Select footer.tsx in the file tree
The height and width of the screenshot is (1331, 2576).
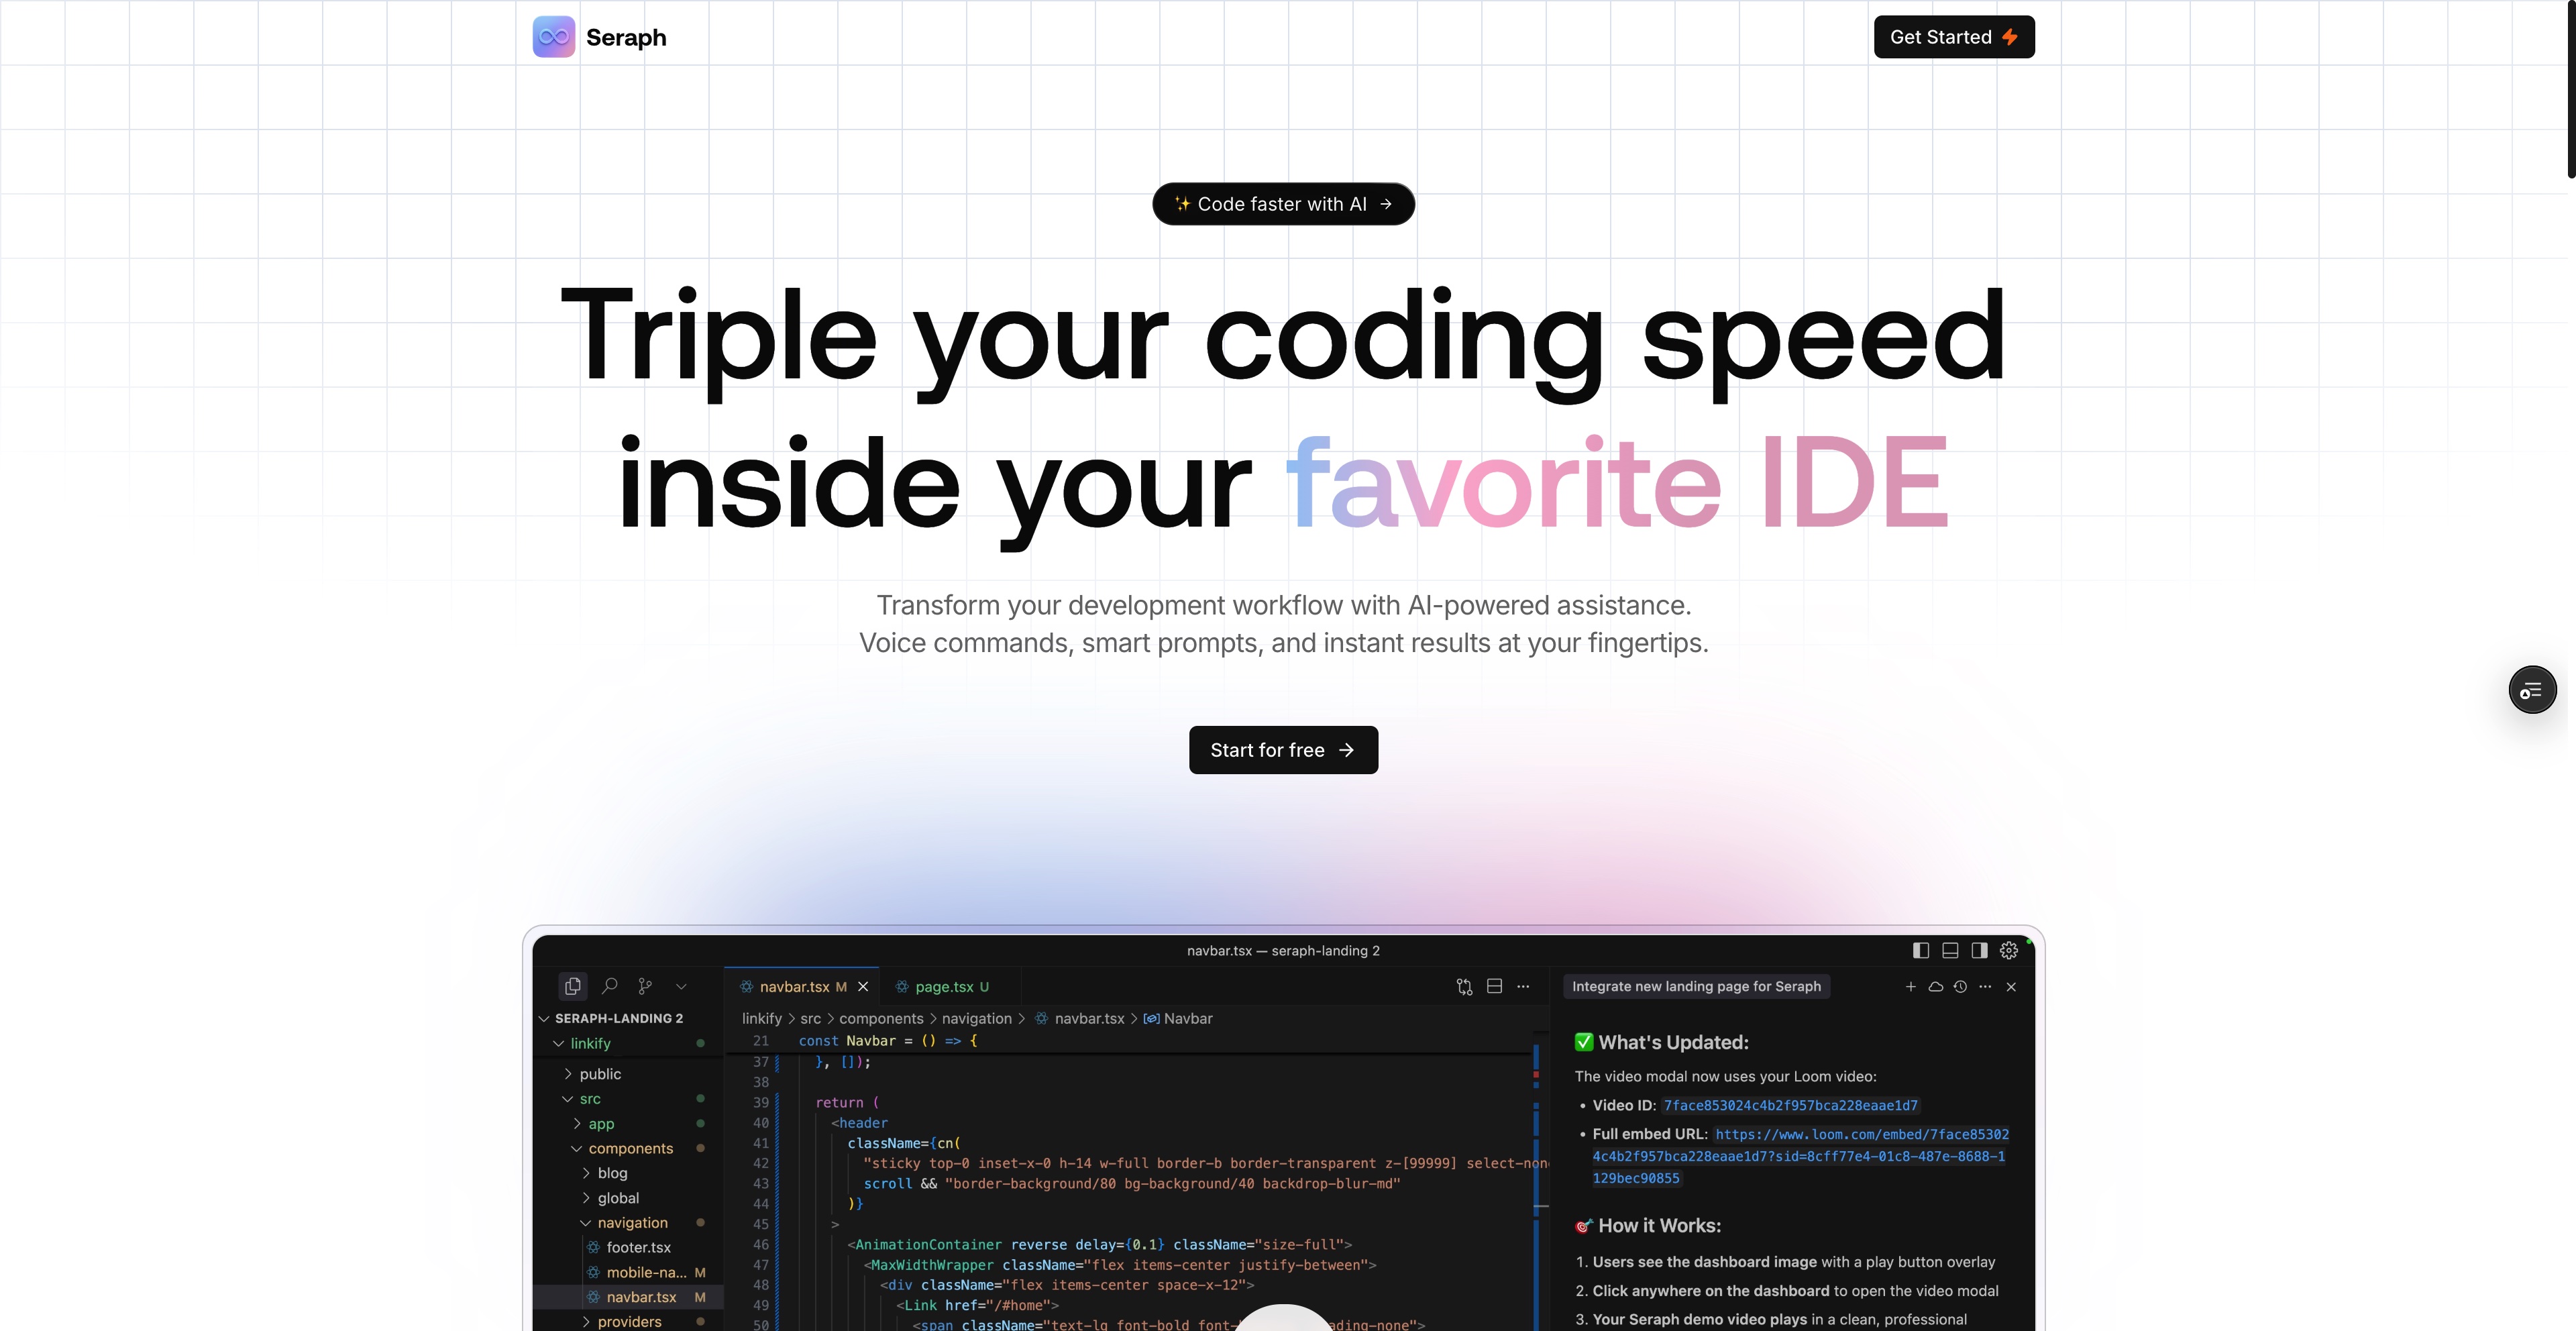(639, 1247)
